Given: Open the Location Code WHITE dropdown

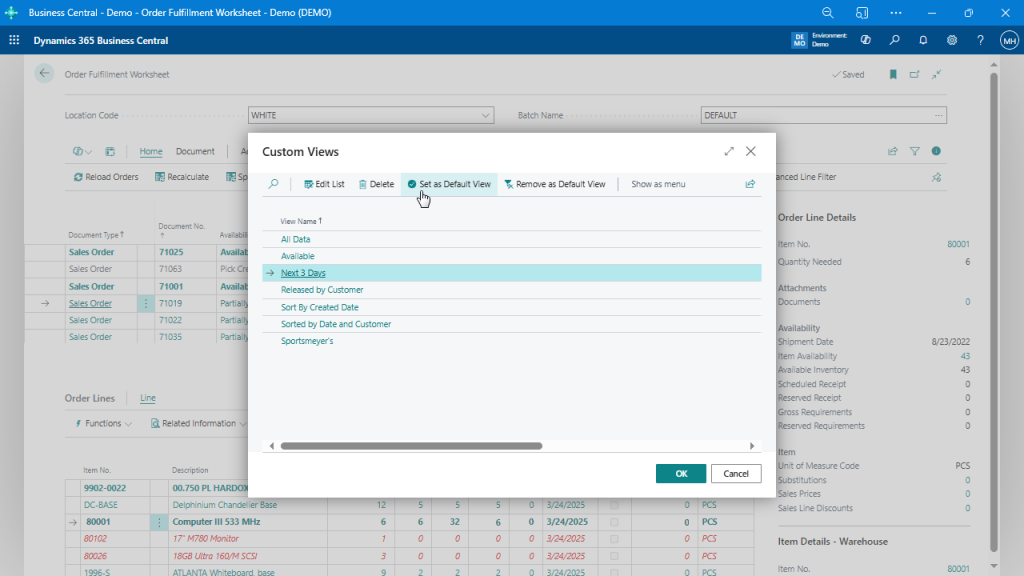Looking at the screenshot, I should pos(484,115).
